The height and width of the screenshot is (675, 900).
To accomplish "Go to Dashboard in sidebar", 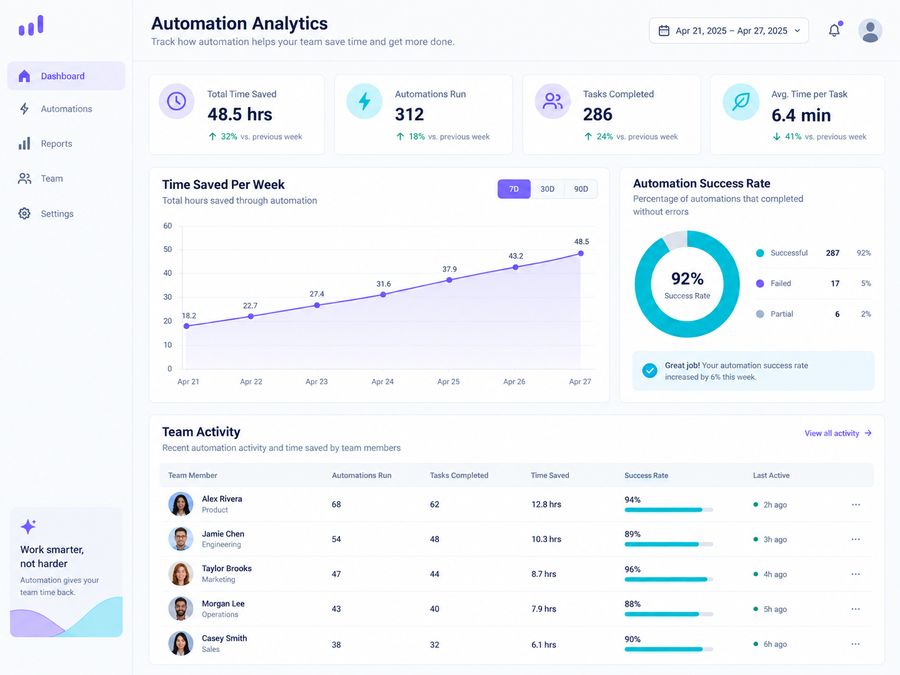I will click(x=66, y=76).
